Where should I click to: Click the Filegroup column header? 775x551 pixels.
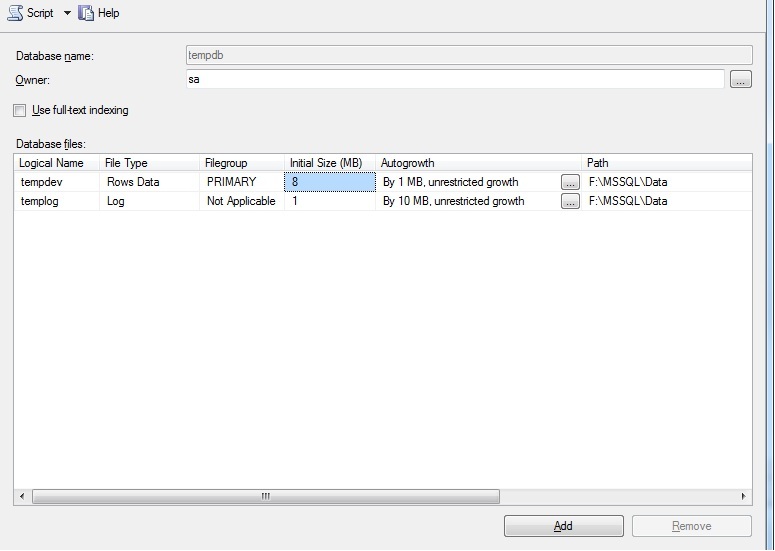click(x=242, y=163)
